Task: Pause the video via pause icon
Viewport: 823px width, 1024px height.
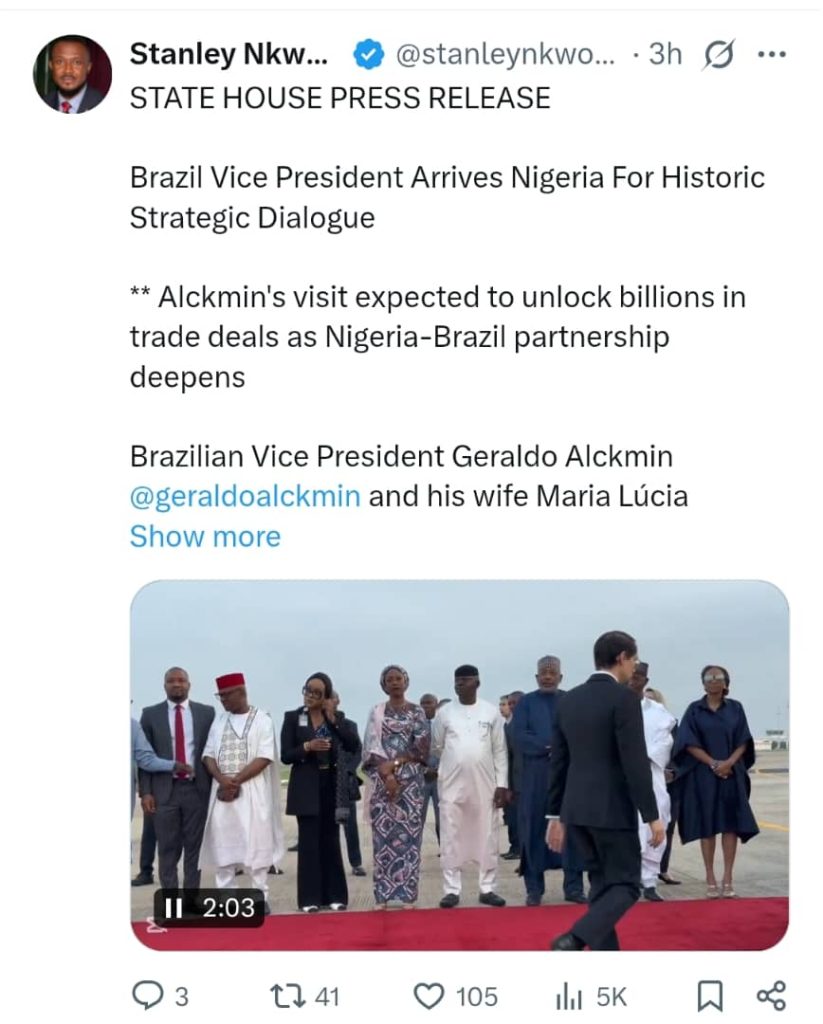Action: pos(173,908)
